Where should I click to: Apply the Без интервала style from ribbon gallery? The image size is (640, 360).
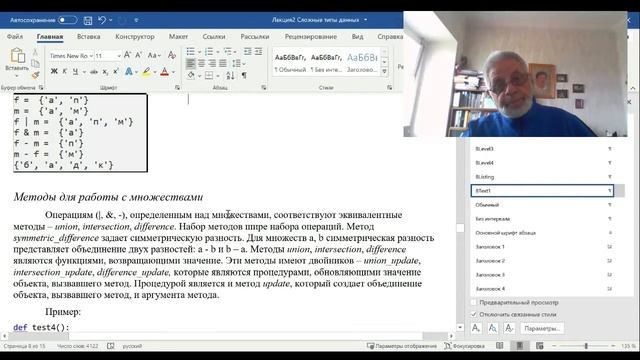pyautogui.click(x=326, y=63)
